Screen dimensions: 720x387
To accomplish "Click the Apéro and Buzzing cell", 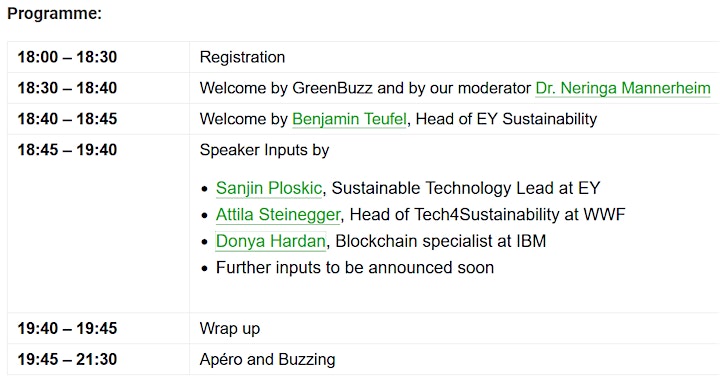I will pyautogui.click(x=455, y=359).
